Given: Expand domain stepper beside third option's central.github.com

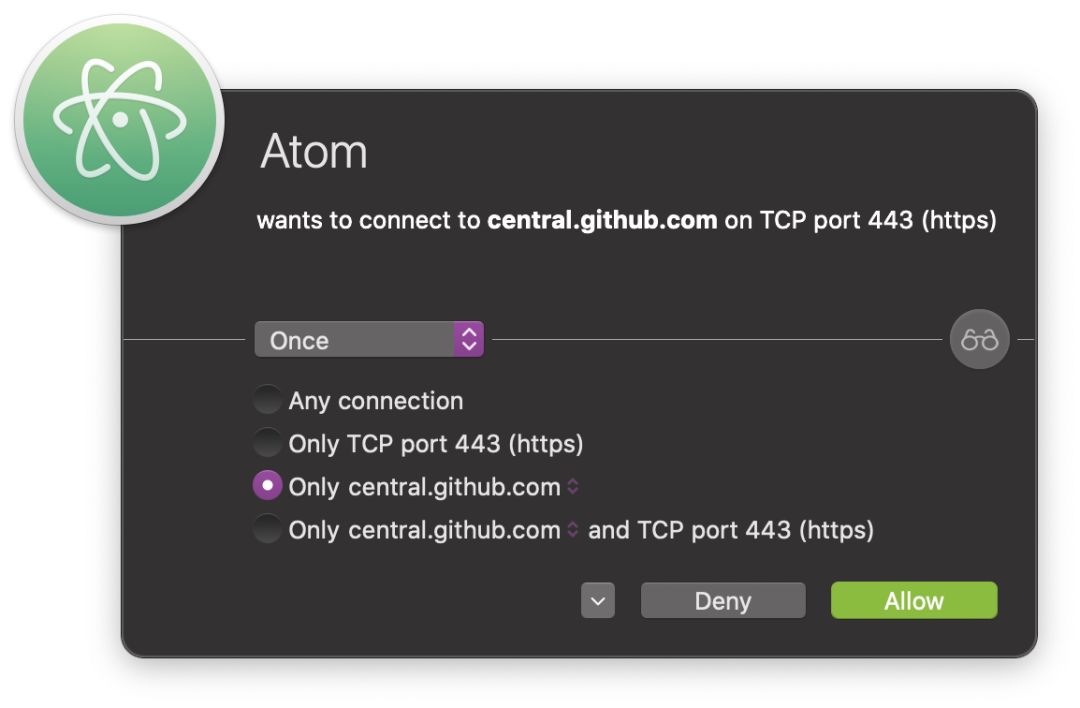Looking at the screenshot, I should [573, 487].
